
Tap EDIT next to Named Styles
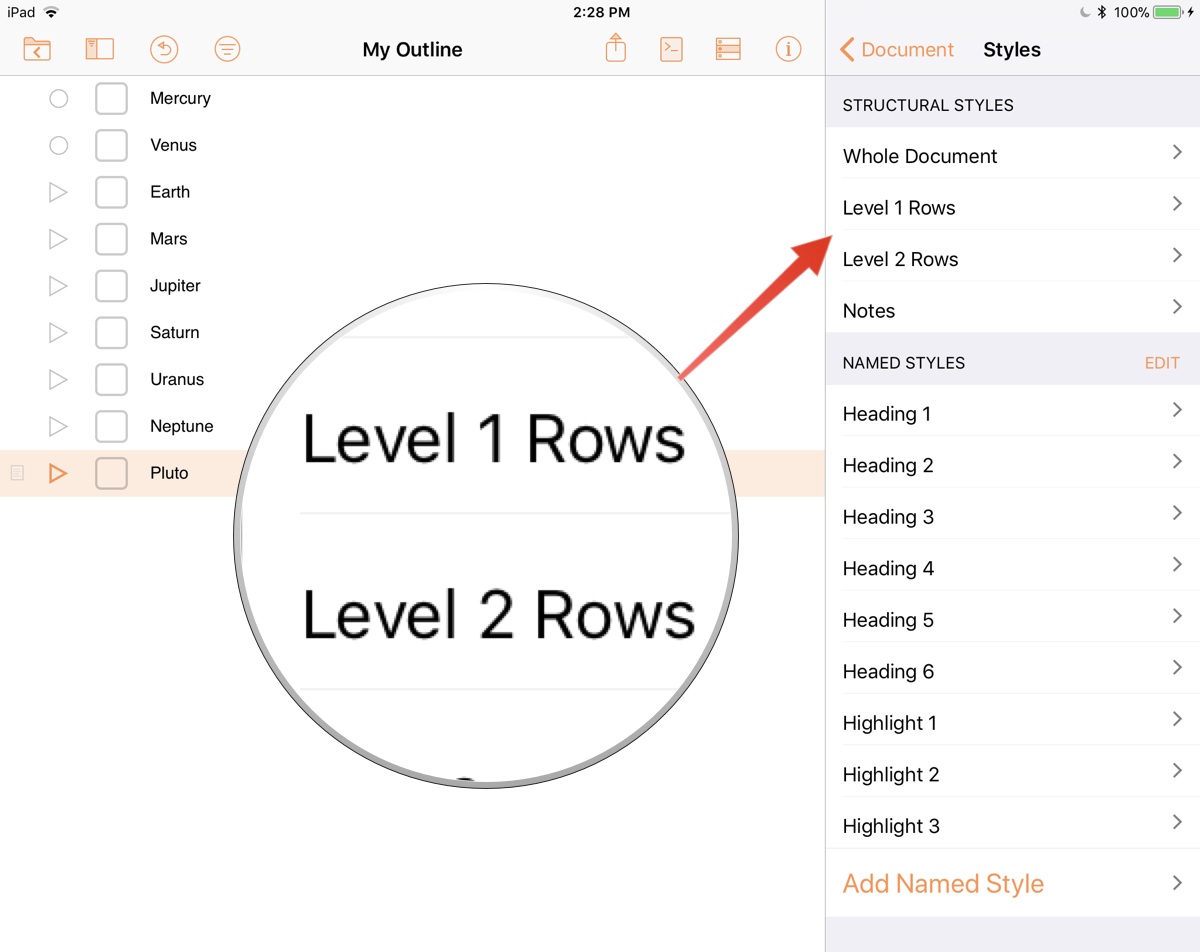tap(1162, 363)
